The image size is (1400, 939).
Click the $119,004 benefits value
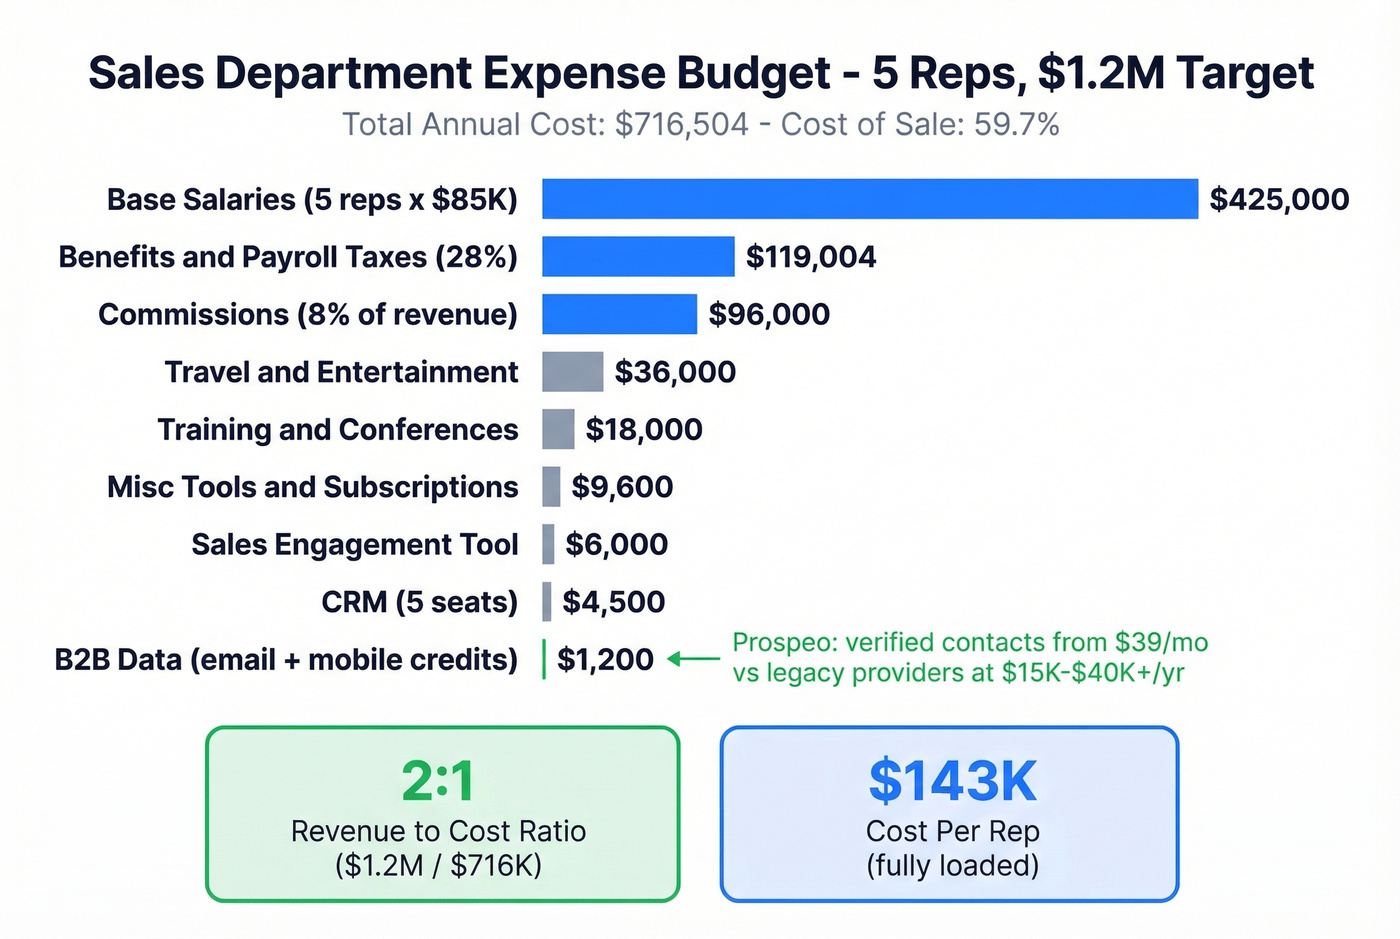click(811, 257)
